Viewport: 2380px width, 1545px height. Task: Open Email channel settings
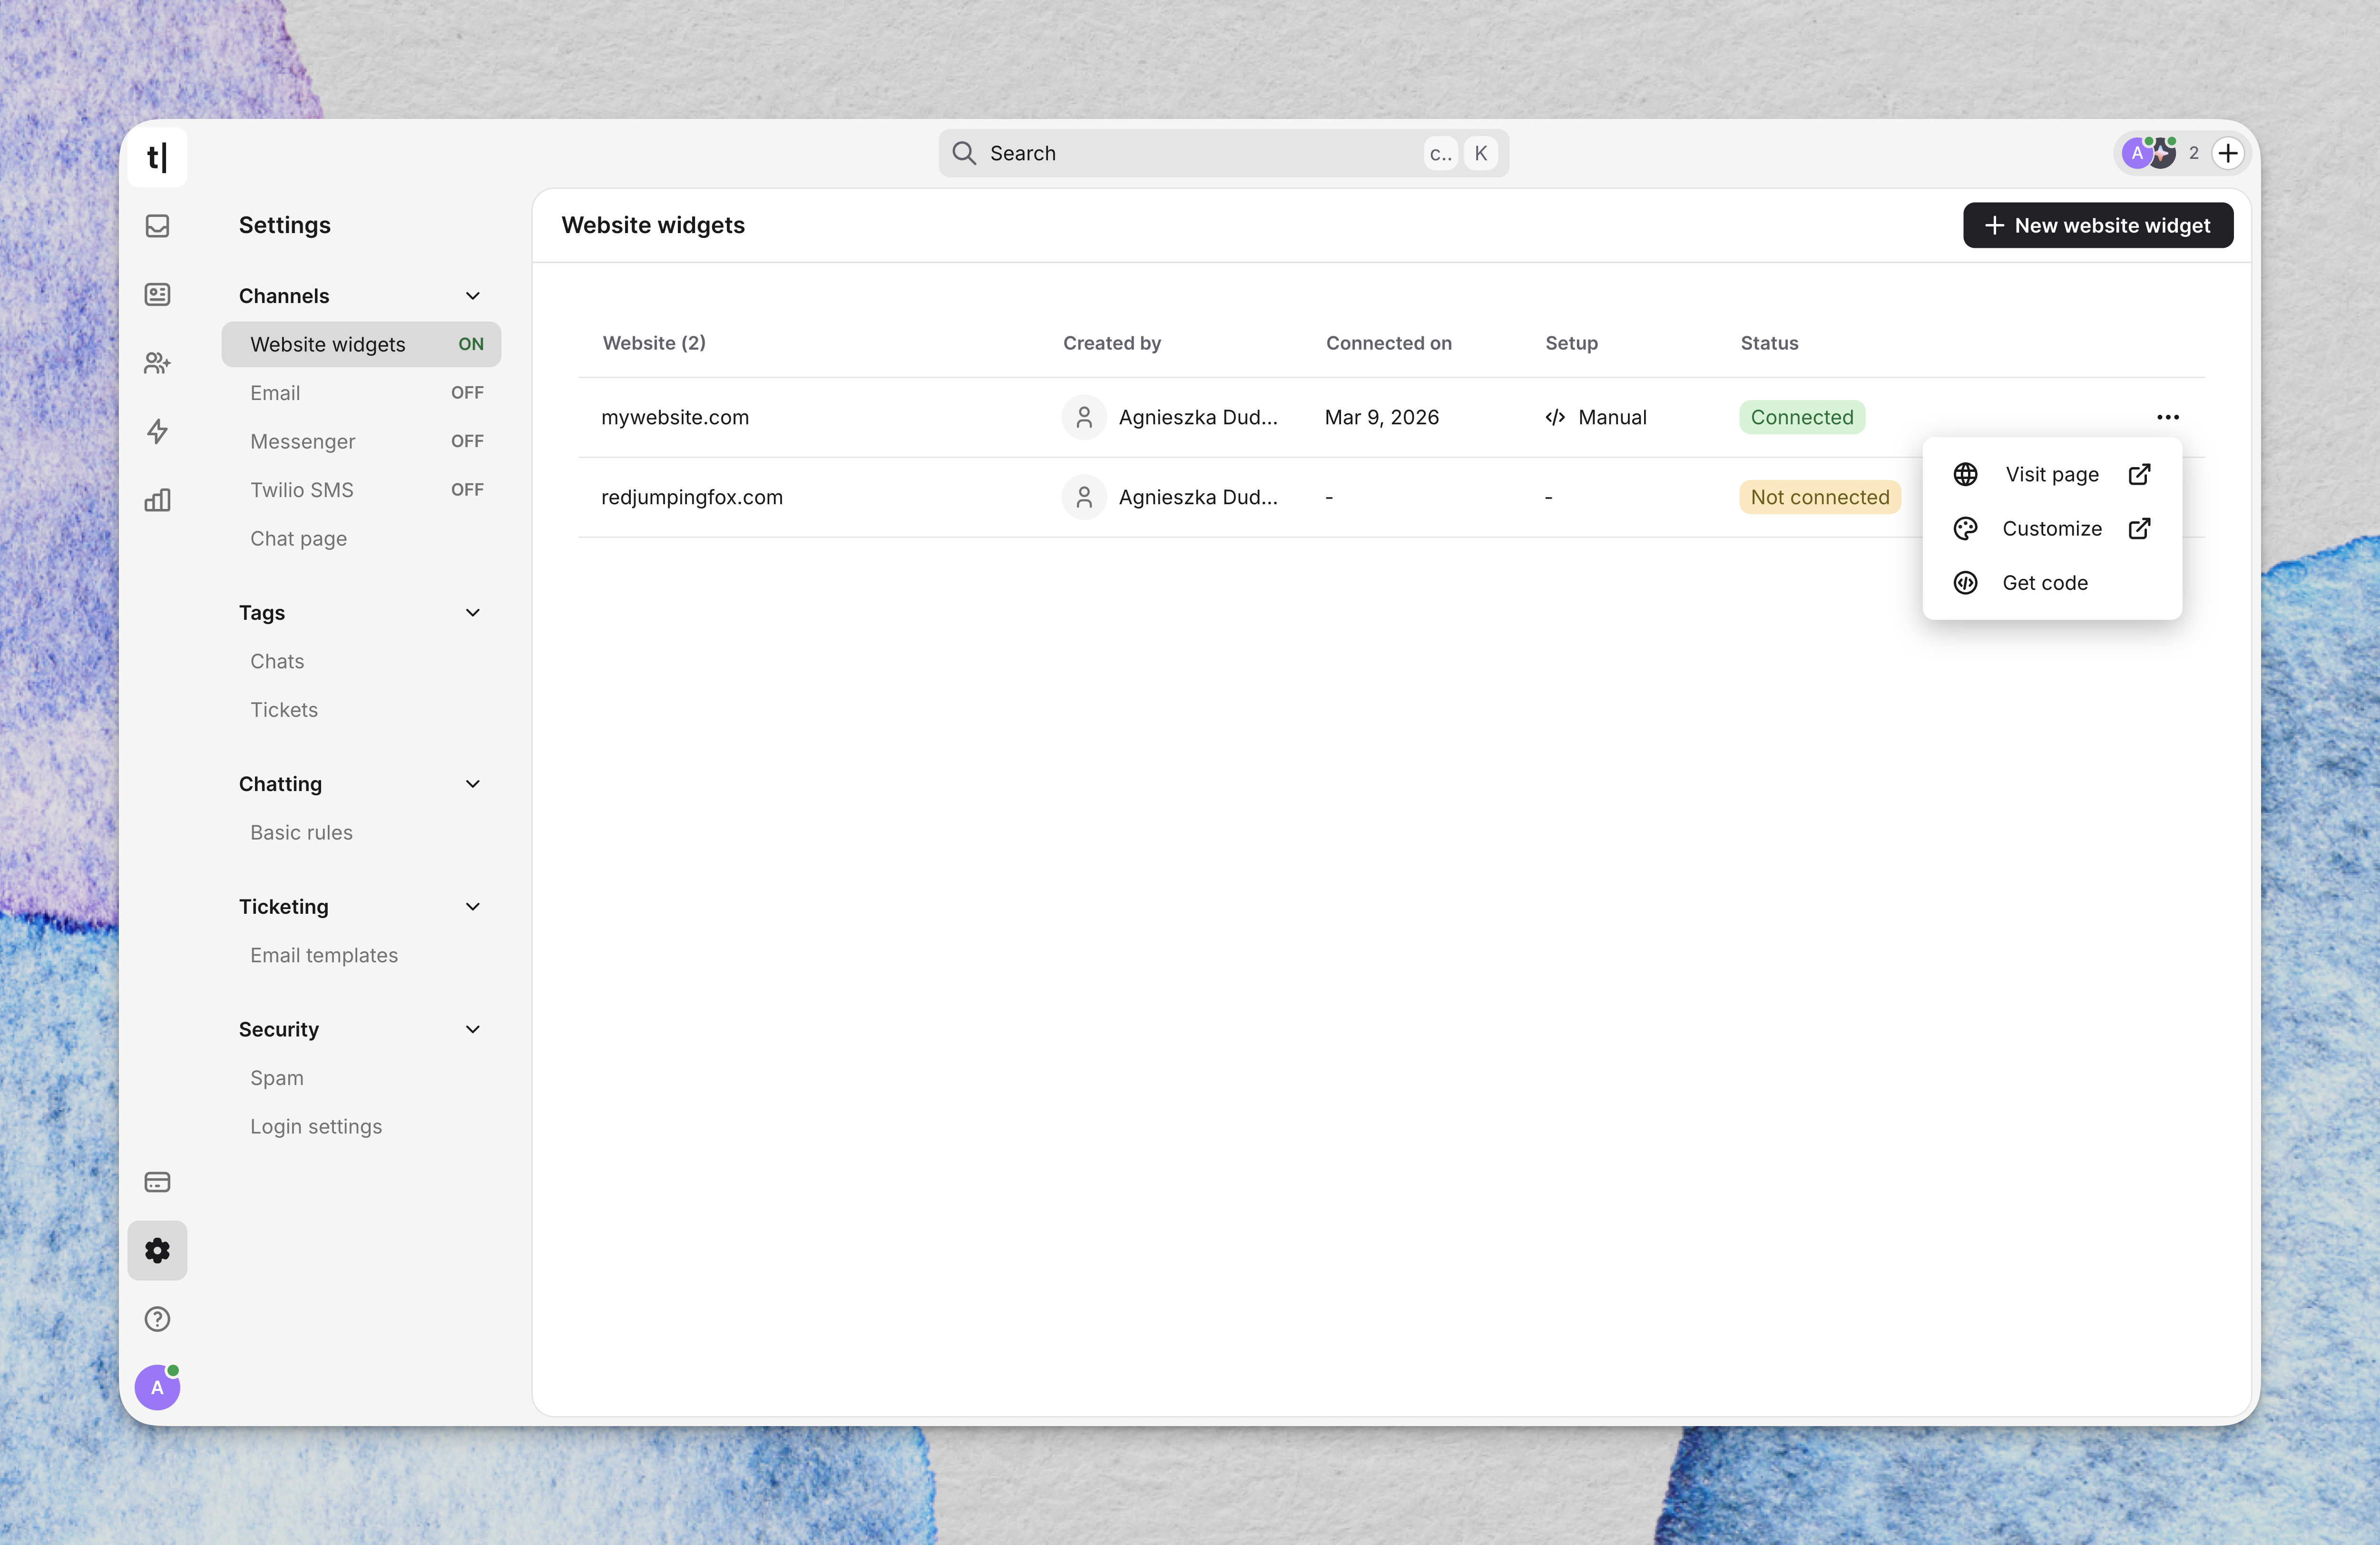click(x=361, y=393)
